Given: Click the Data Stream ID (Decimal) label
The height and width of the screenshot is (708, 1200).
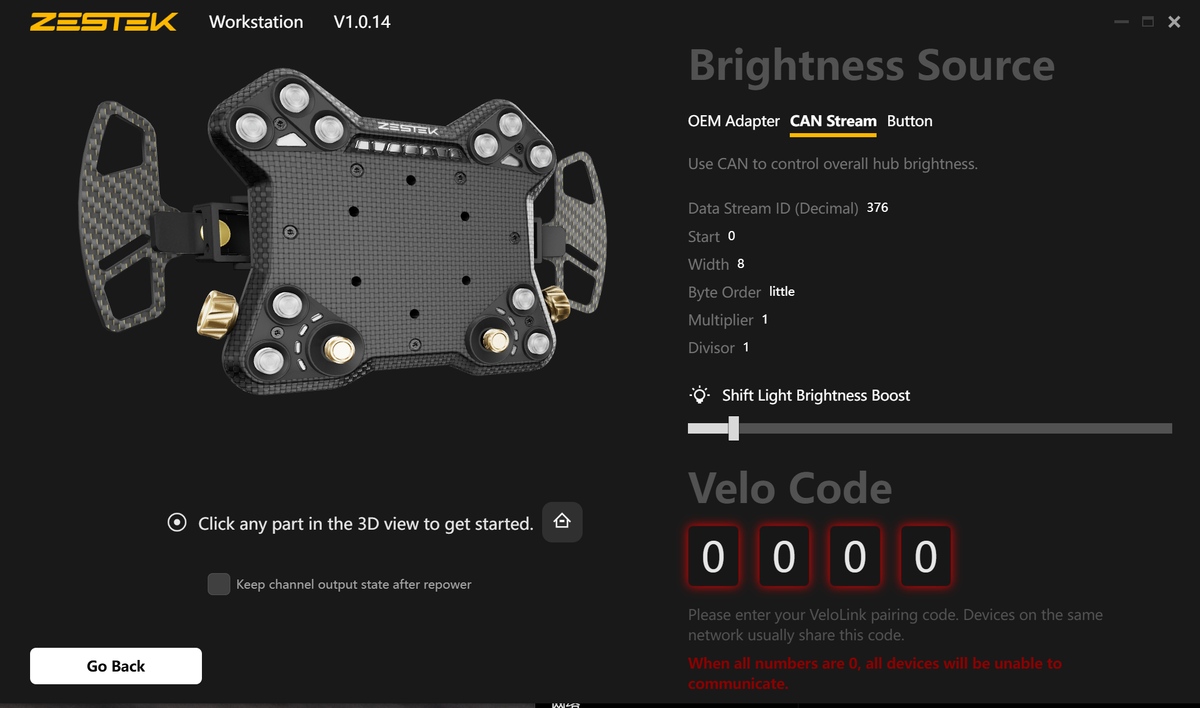Looking at the screenshot, I should point(773,208).
